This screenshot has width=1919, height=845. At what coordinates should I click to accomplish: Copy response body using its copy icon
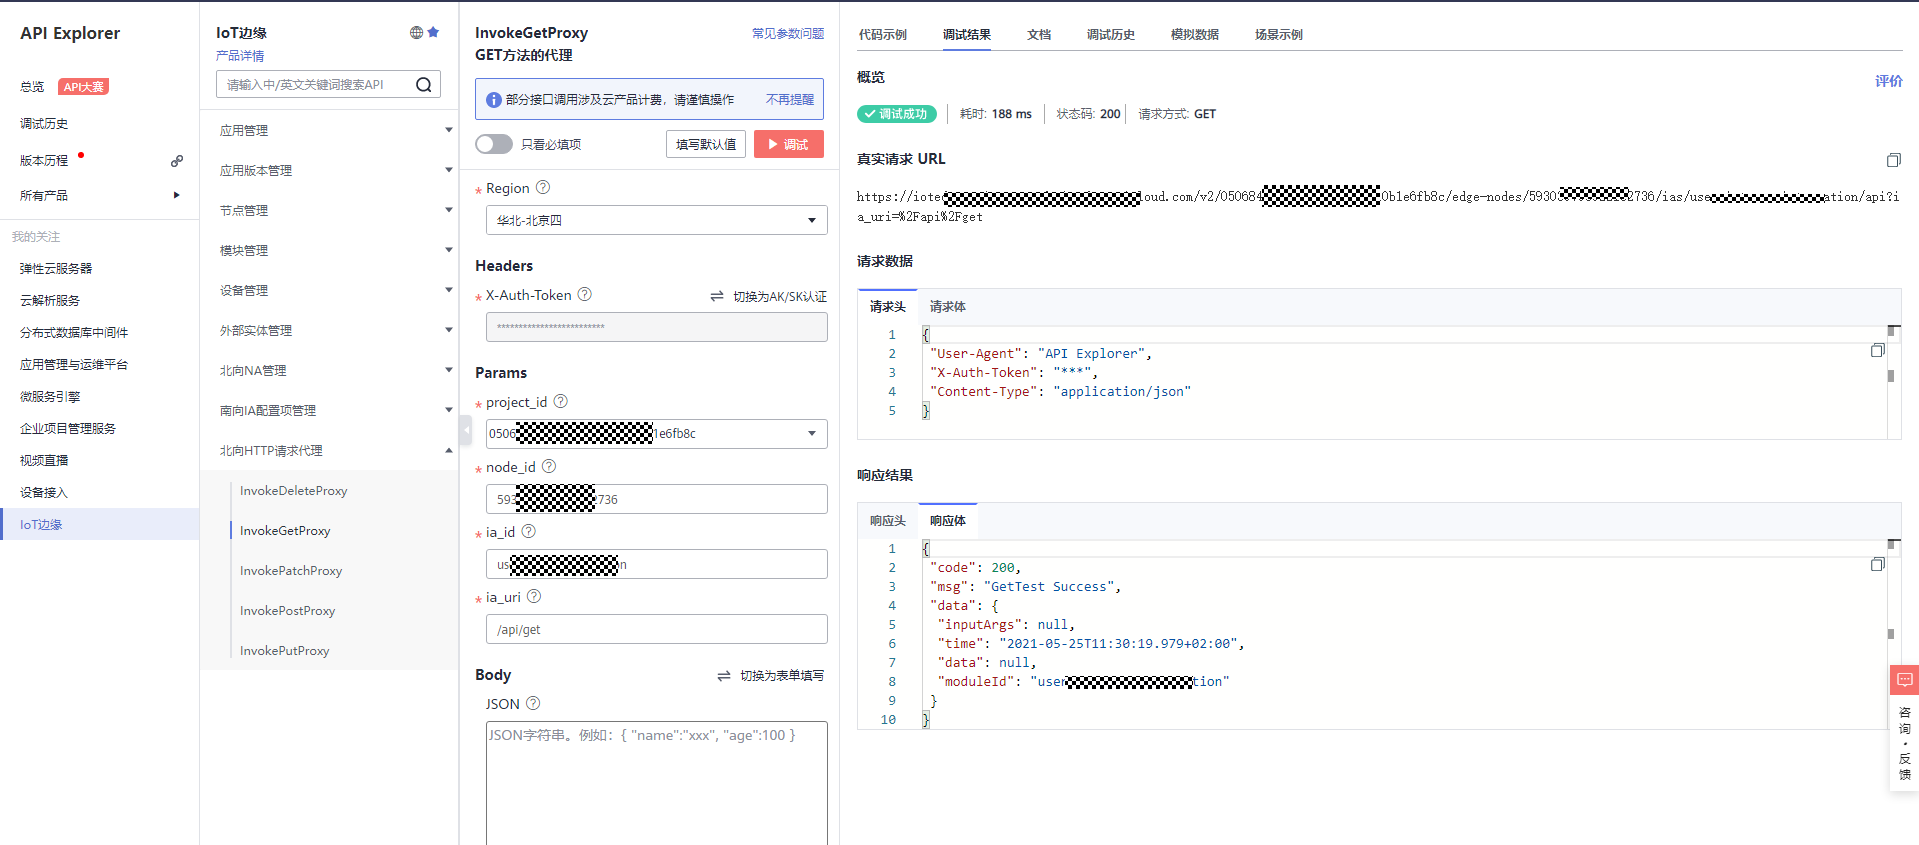pyautogui.click(x=1877, y=565)
